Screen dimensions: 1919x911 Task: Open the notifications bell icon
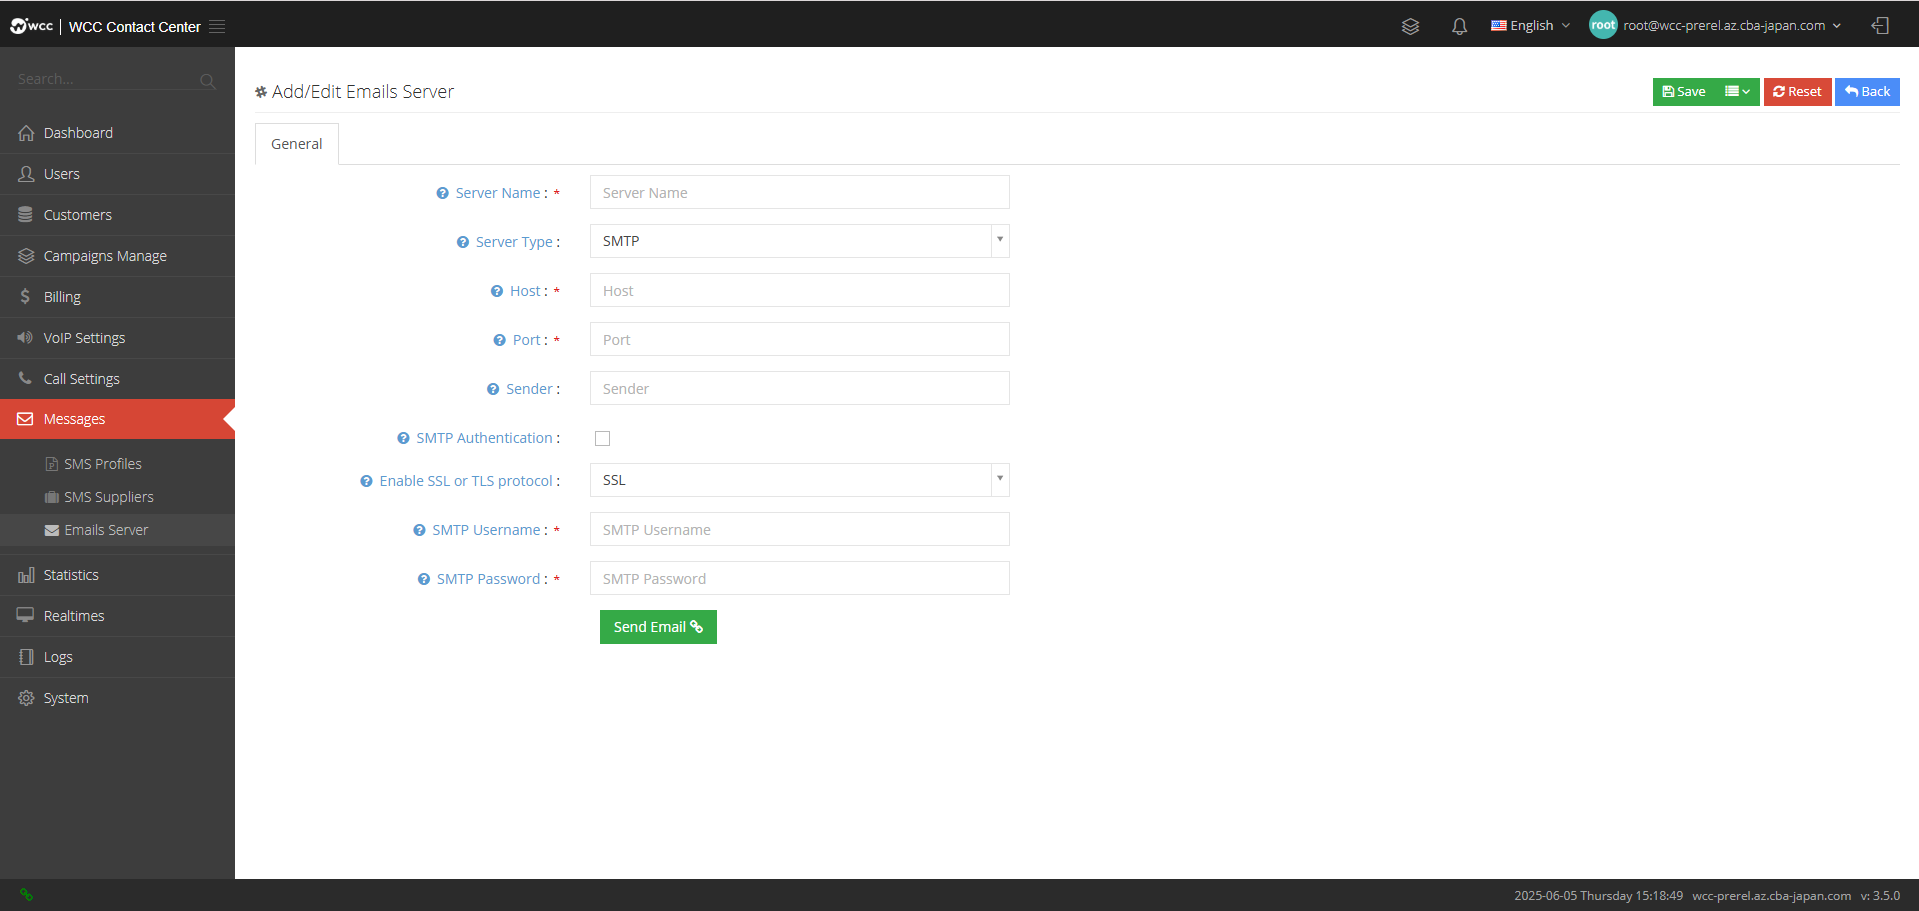1459,26
